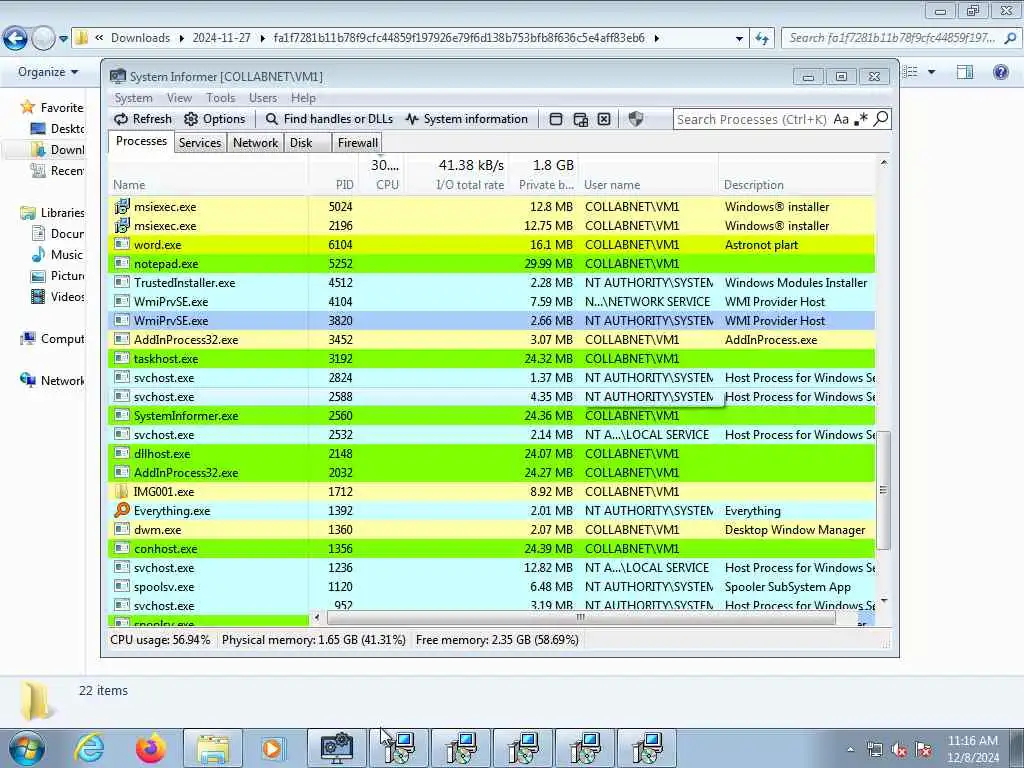Select WmiPrvSE.exe with PID 3820
1024x768 pixels.
coord(491,321)
